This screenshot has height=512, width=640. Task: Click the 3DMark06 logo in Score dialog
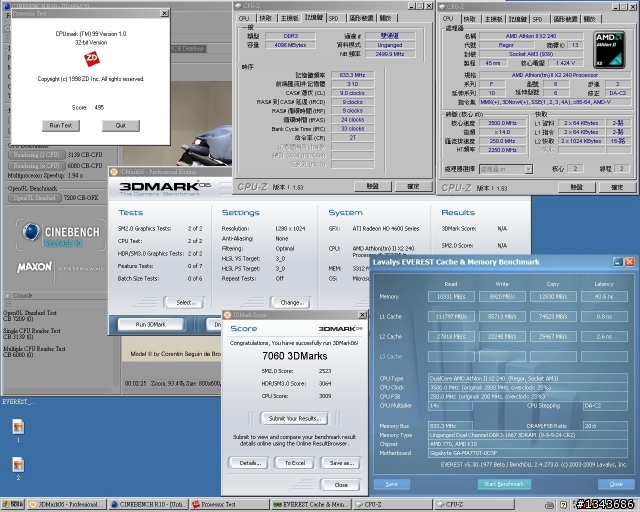[340, 329]
